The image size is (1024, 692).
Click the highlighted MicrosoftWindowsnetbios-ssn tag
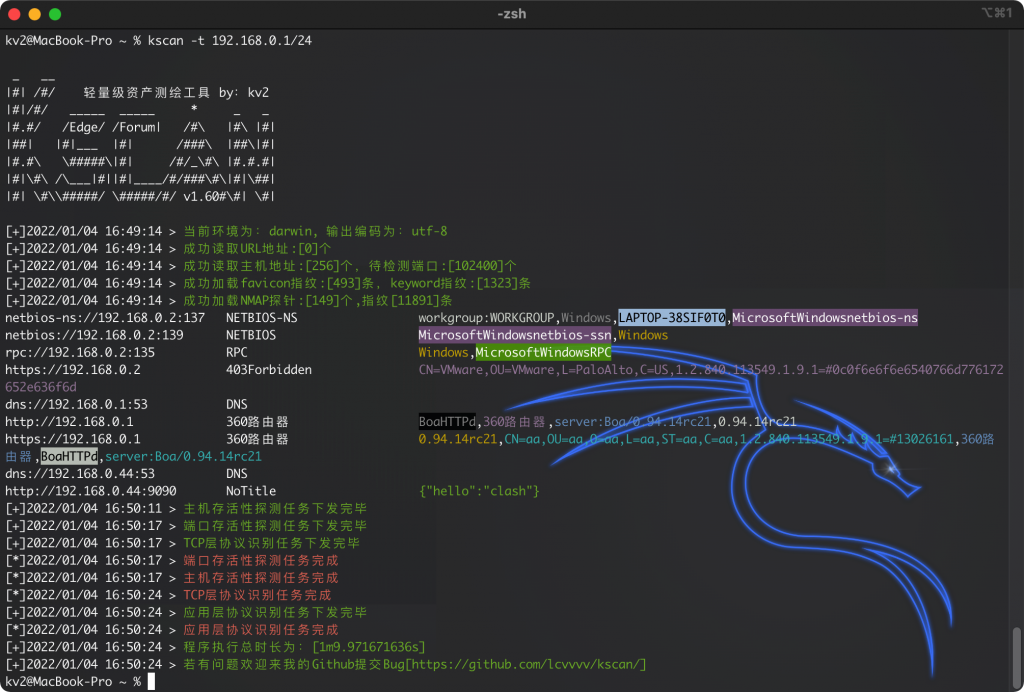515,335
